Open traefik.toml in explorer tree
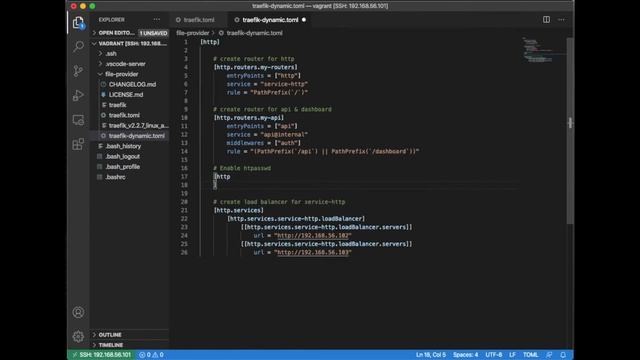This screenshot has width=640, height=360. coord(129,115)
